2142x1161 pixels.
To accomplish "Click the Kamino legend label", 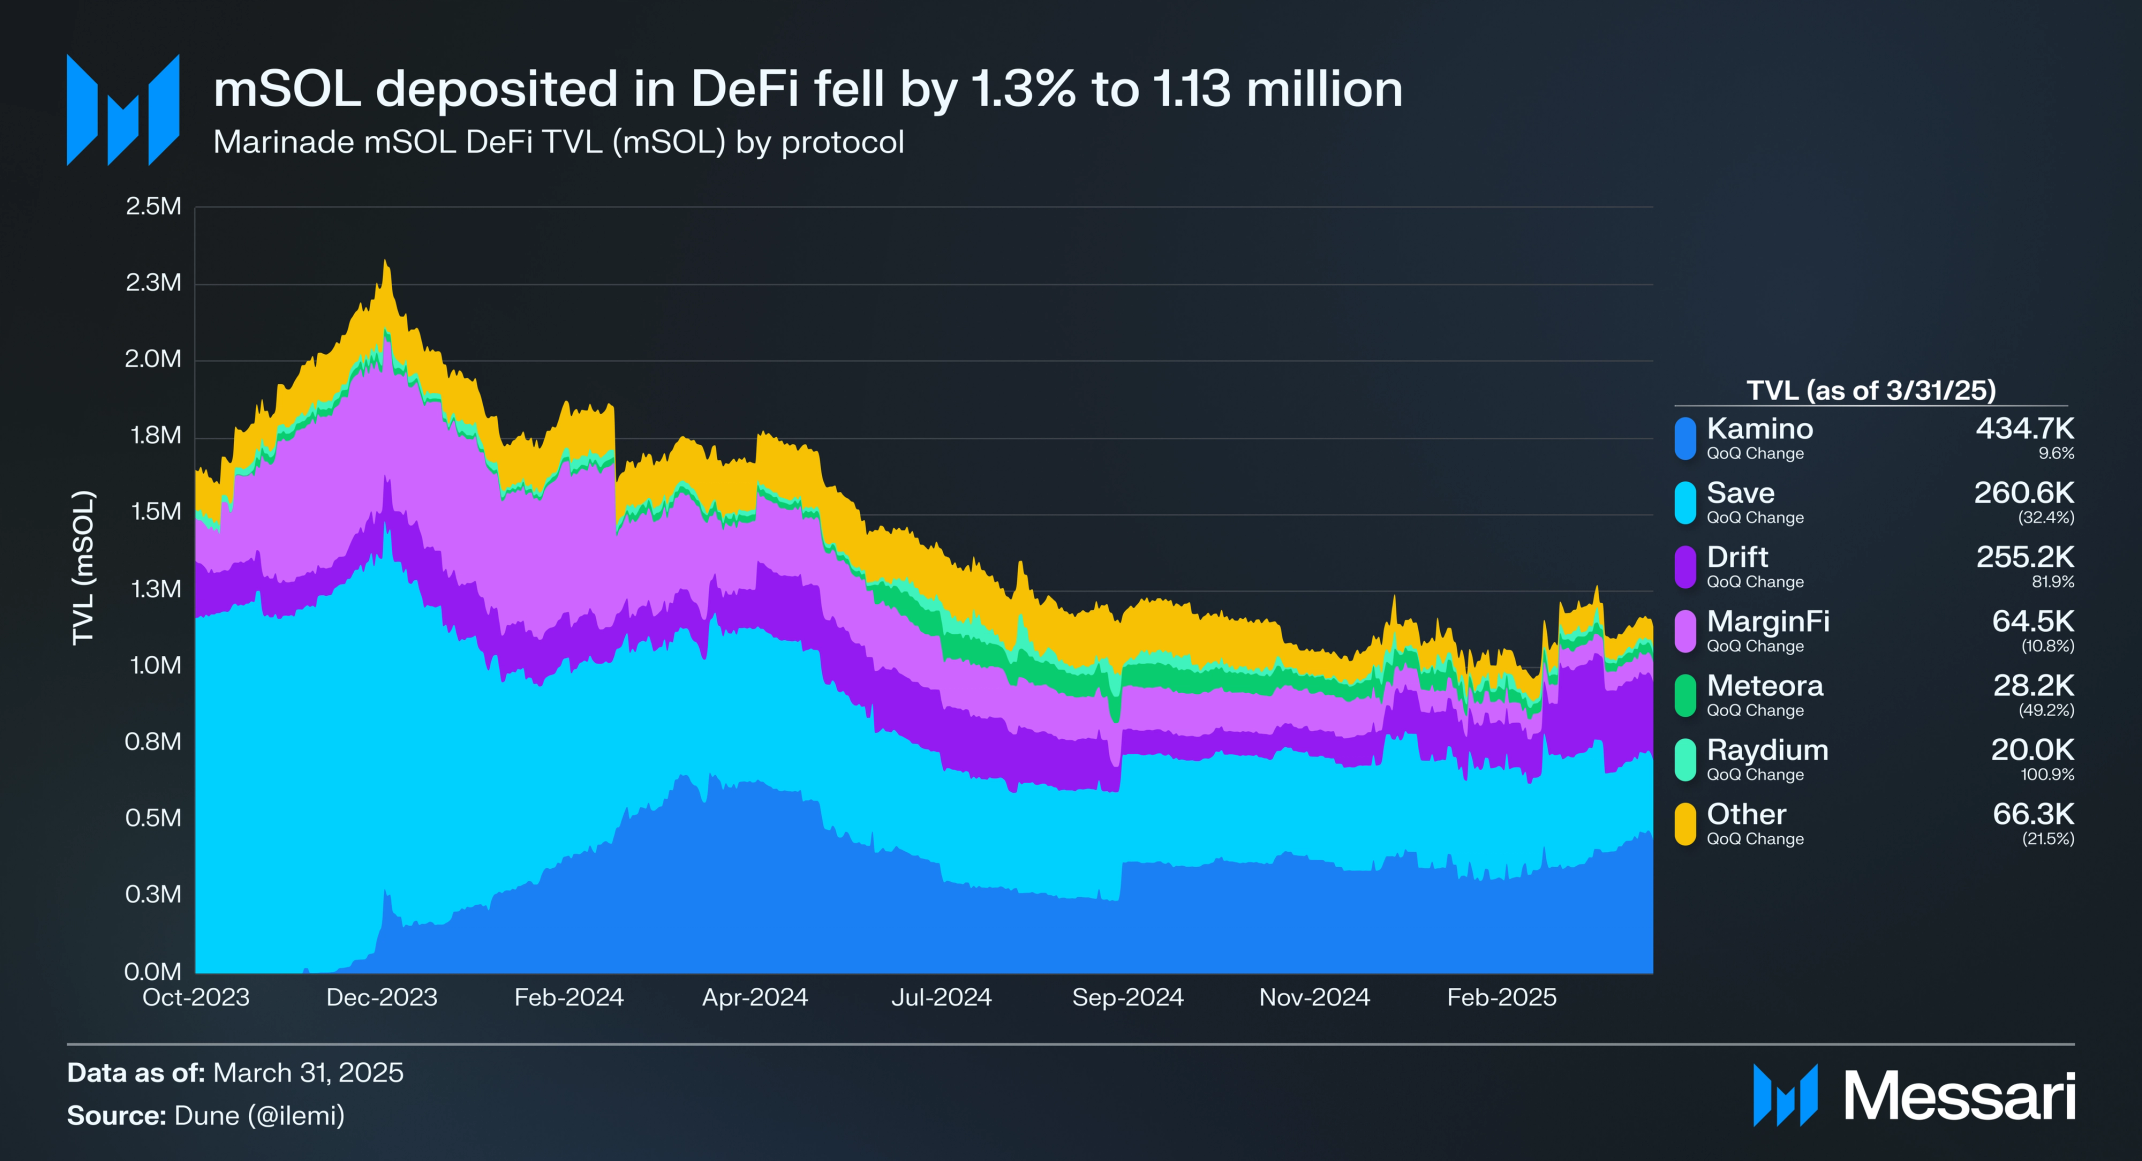I will point(1759,429).
